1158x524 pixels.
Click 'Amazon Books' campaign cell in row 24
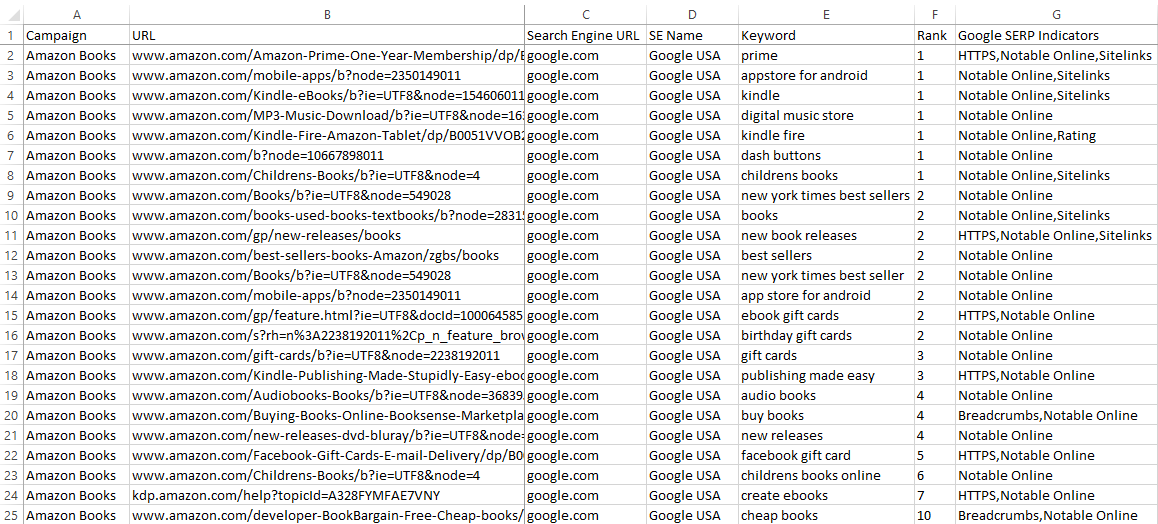point(77,494)
